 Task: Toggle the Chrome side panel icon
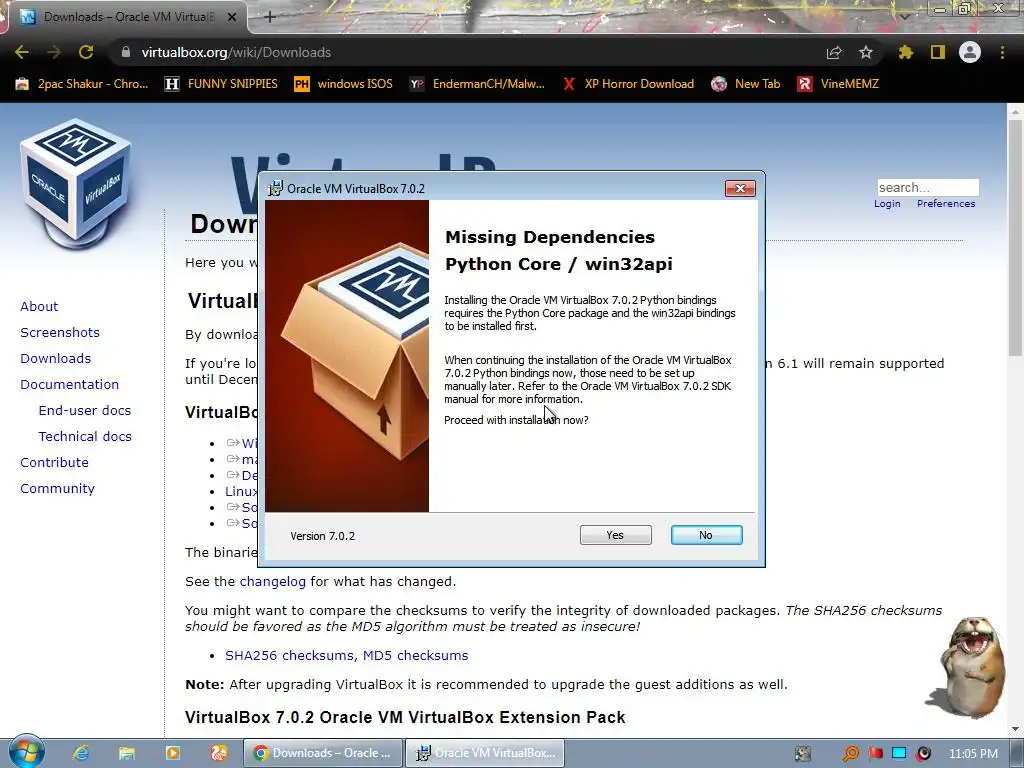coord(938,52)
